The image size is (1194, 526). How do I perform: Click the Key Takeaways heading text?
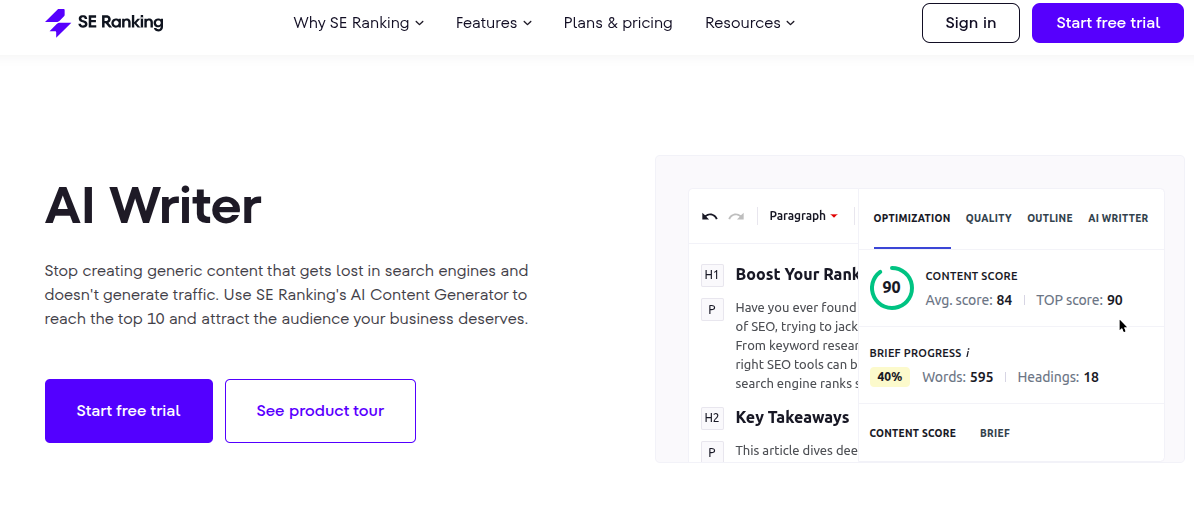pyautogui.click(x=792, y=418)
